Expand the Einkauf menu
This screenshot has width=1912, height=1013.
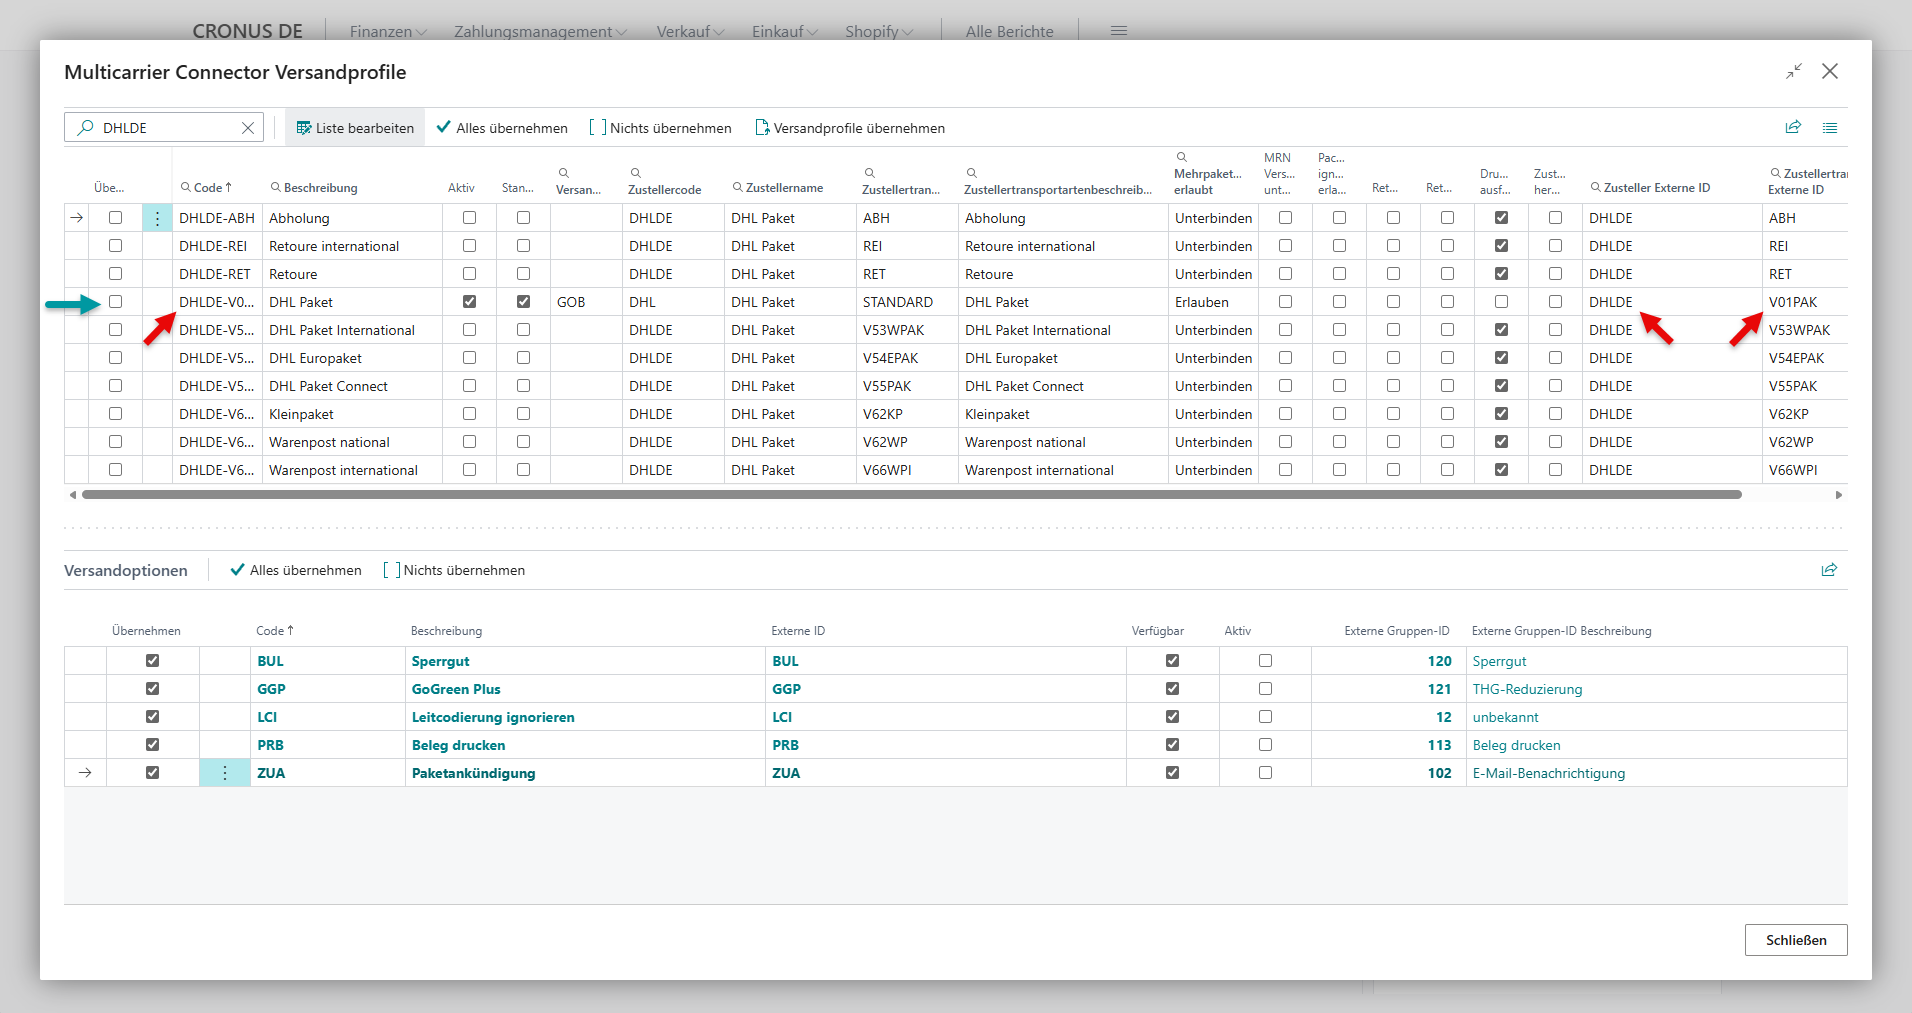pos(785,31)
